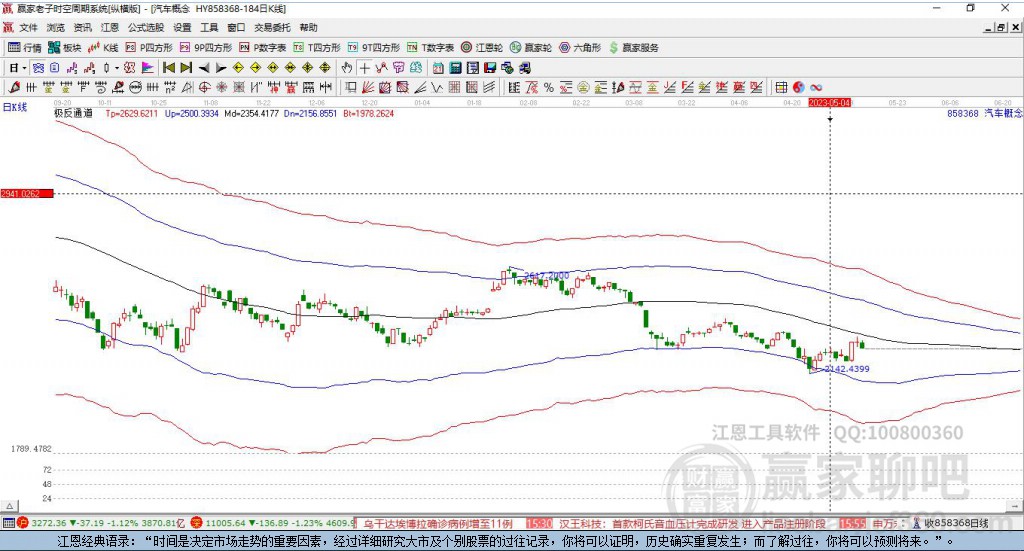Open the 资讯 menu
The width and height of the screenshot is (1024, 551).
coord(82,27)
